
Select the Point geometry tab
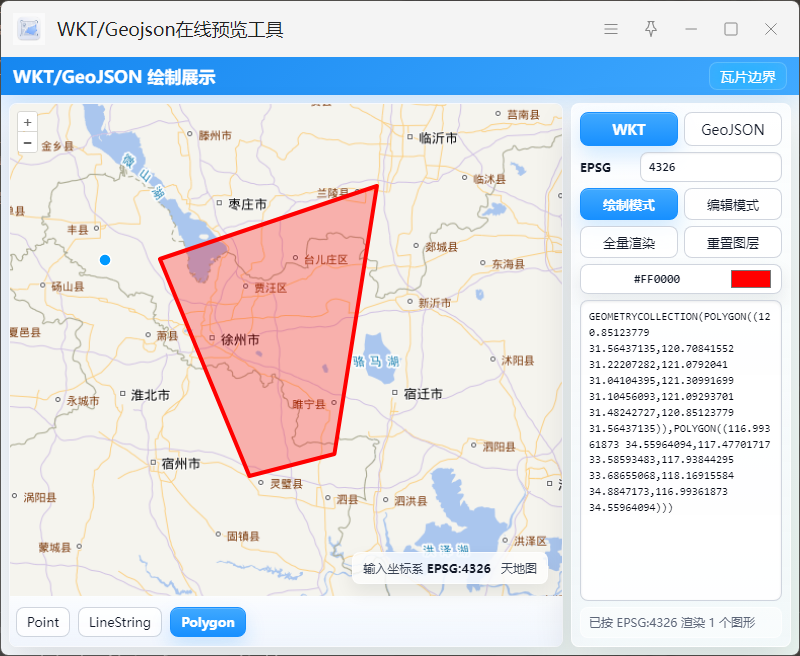[x=43, y=622]
